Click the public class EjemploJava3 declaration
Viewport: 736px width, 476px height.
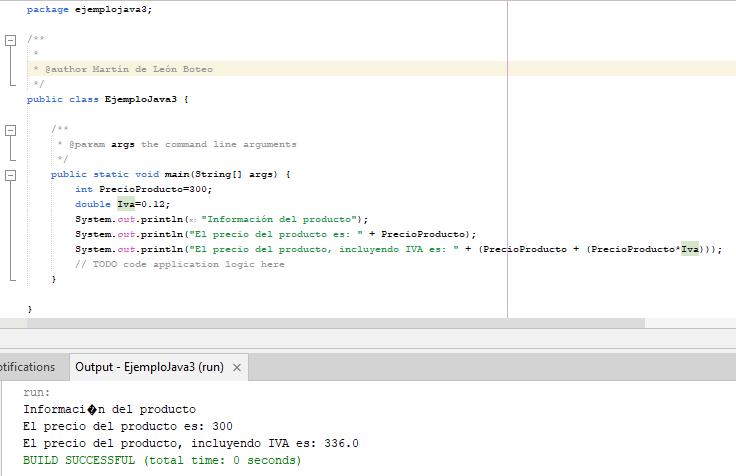pos(107,99)
